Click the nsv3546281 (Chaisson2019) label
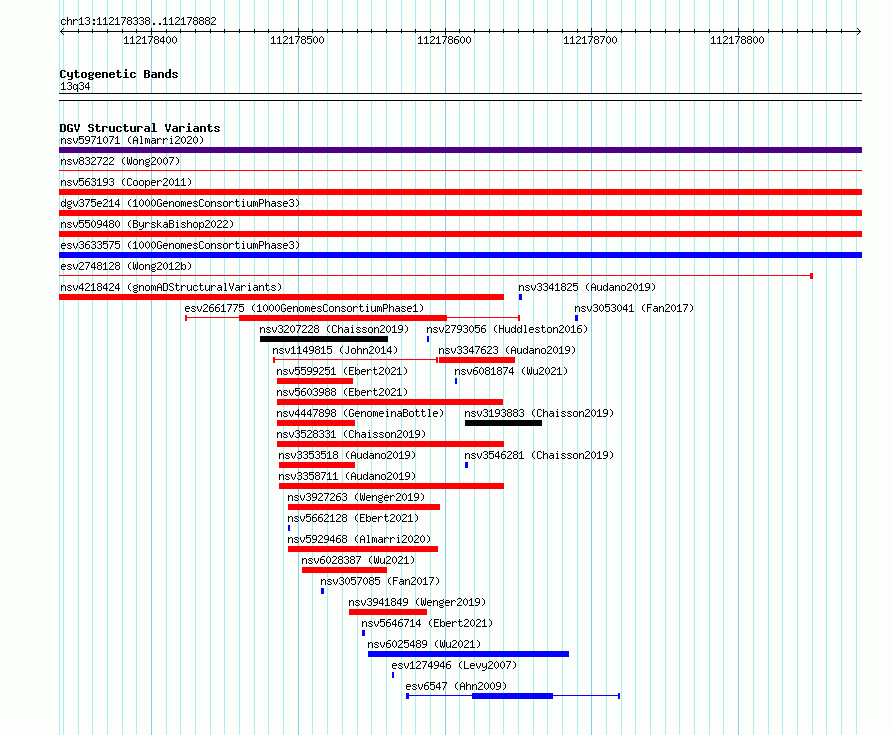The image size is (890, 735). (x=539, y=455)
